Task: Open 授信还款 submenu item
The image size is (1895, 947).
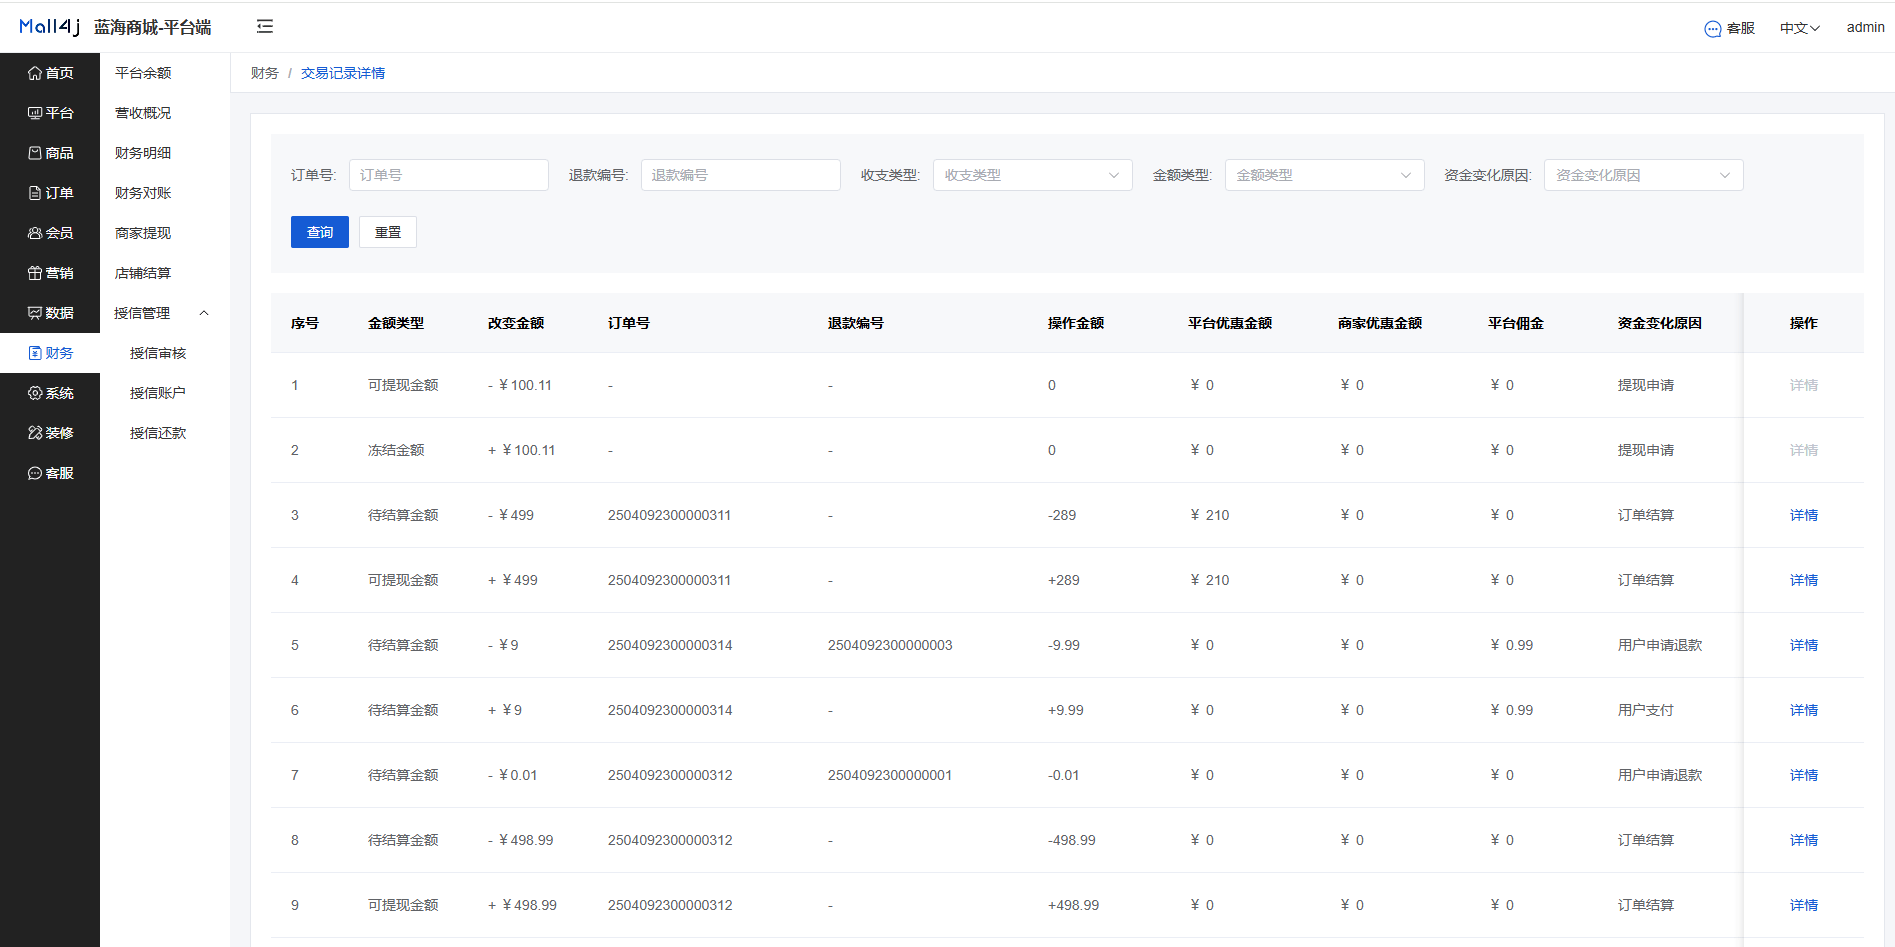Action: click(158, 433)
